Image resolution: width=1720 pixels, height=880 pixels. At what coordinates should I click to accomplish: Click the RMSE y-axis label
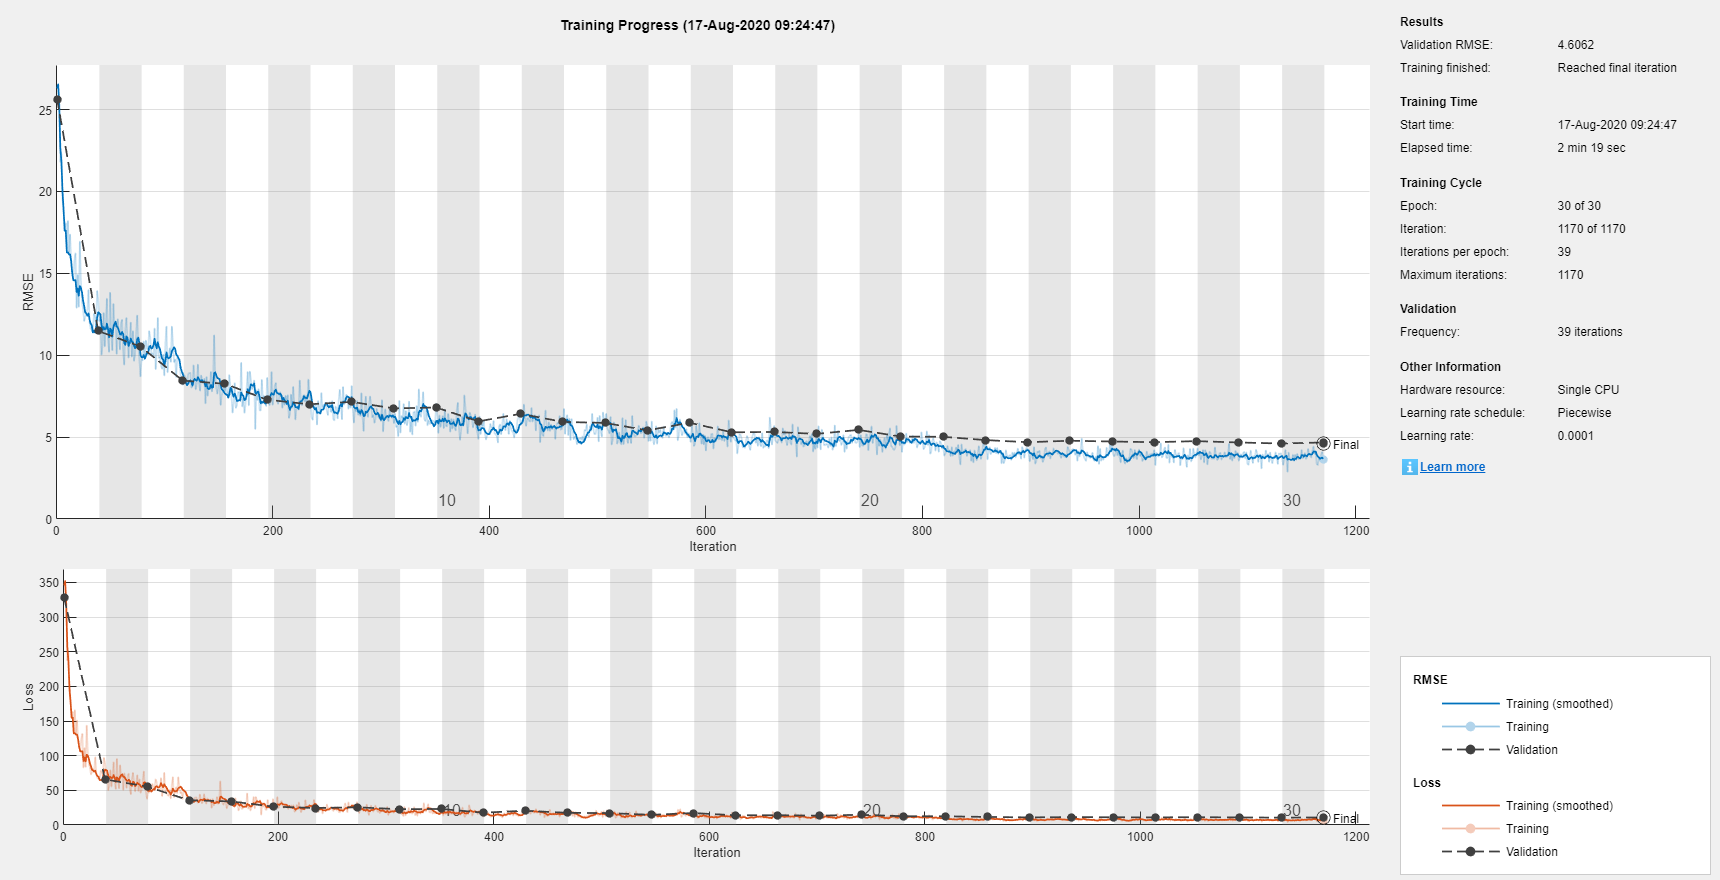(28, 292)
